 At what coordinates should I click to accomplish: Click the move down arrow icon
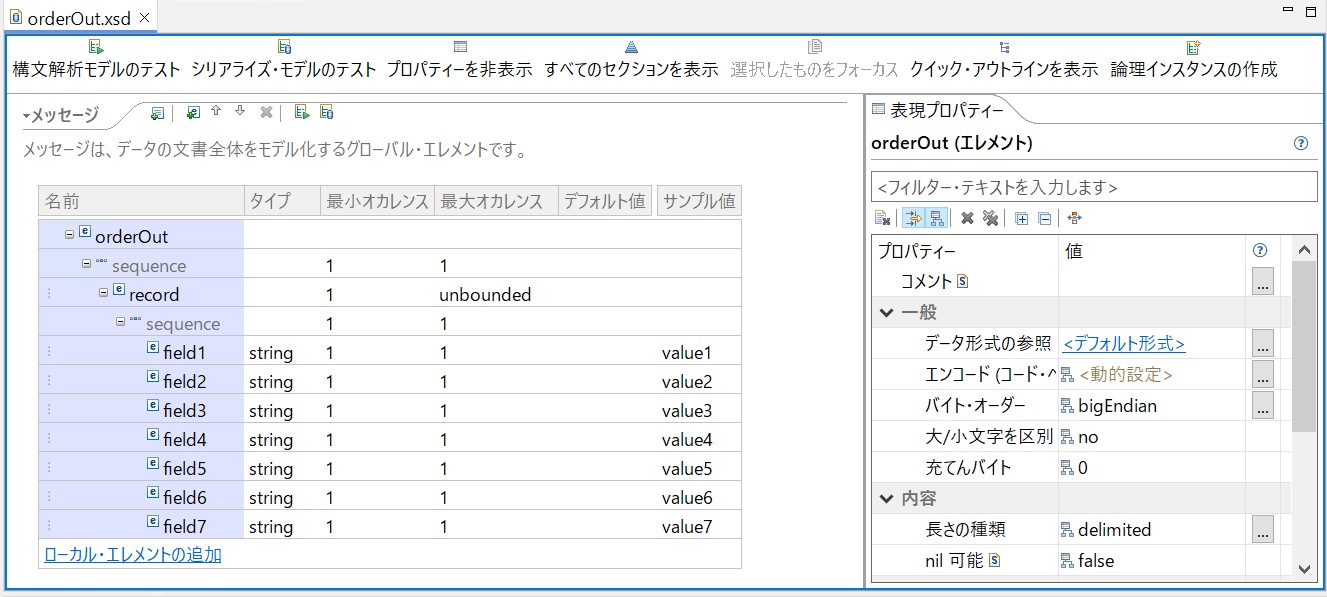[x=240, y=112]
